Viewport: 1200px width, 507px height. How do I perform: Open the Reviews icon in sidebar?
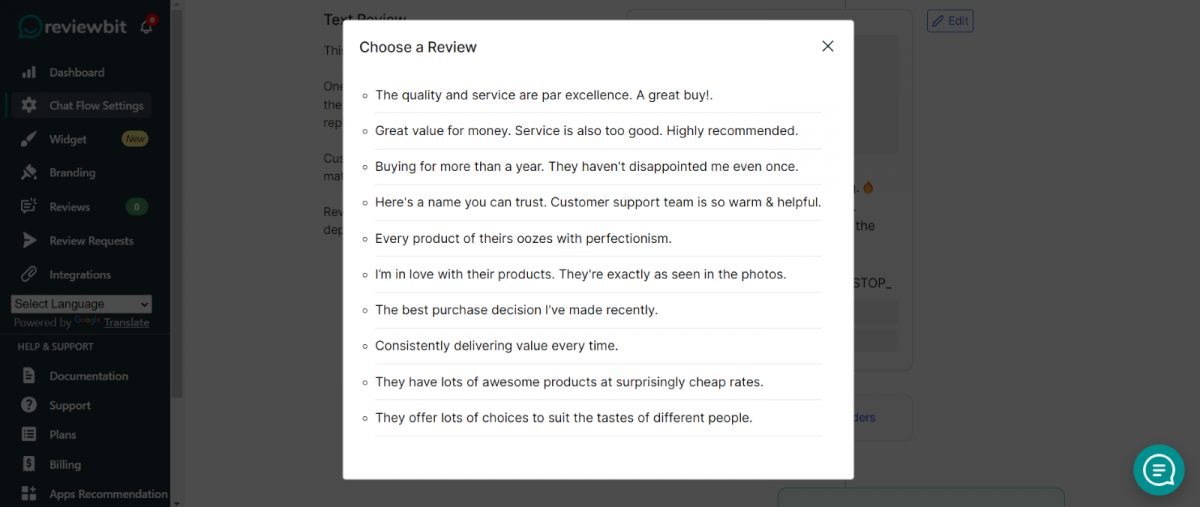29,207
